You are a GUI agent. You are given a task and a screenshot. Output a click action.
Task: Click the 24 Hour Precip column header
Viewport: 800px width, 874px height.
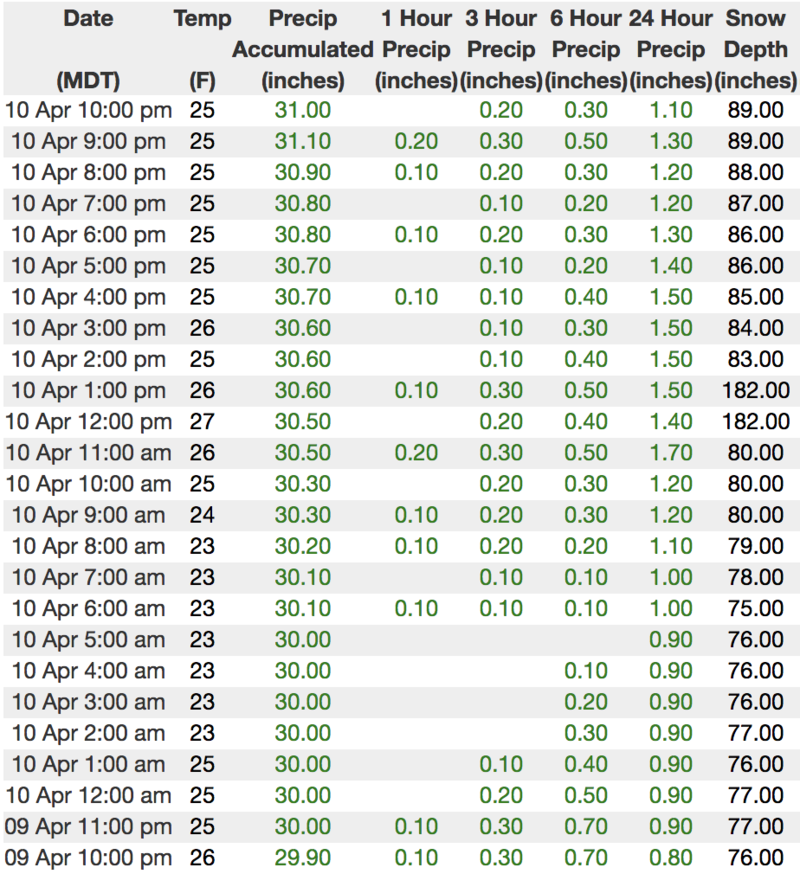[x=671, y=49]
